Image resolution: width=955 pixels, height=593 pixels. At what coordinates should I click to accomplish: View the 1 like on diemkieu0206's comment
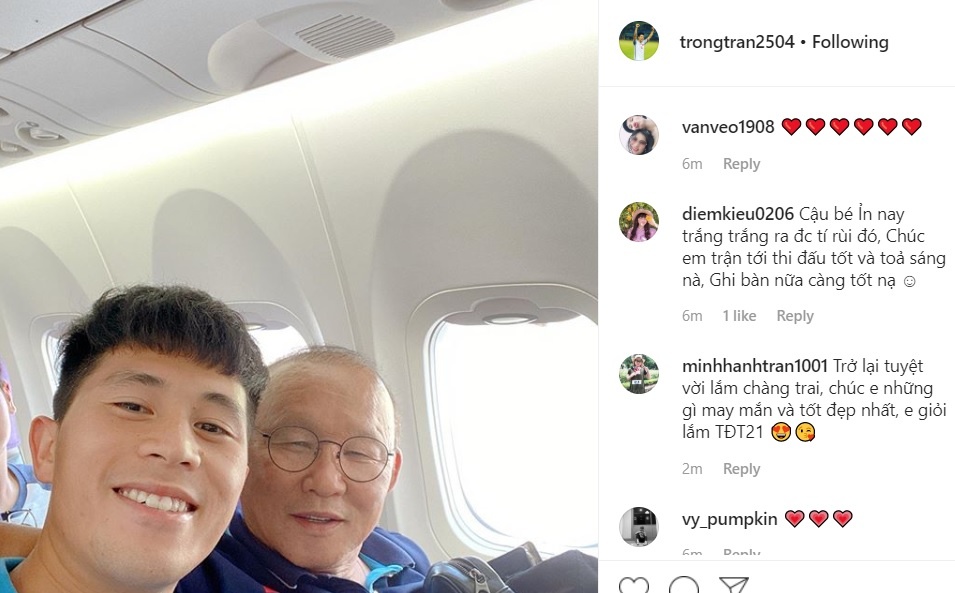pyautogui.click(x=739, y=316)
